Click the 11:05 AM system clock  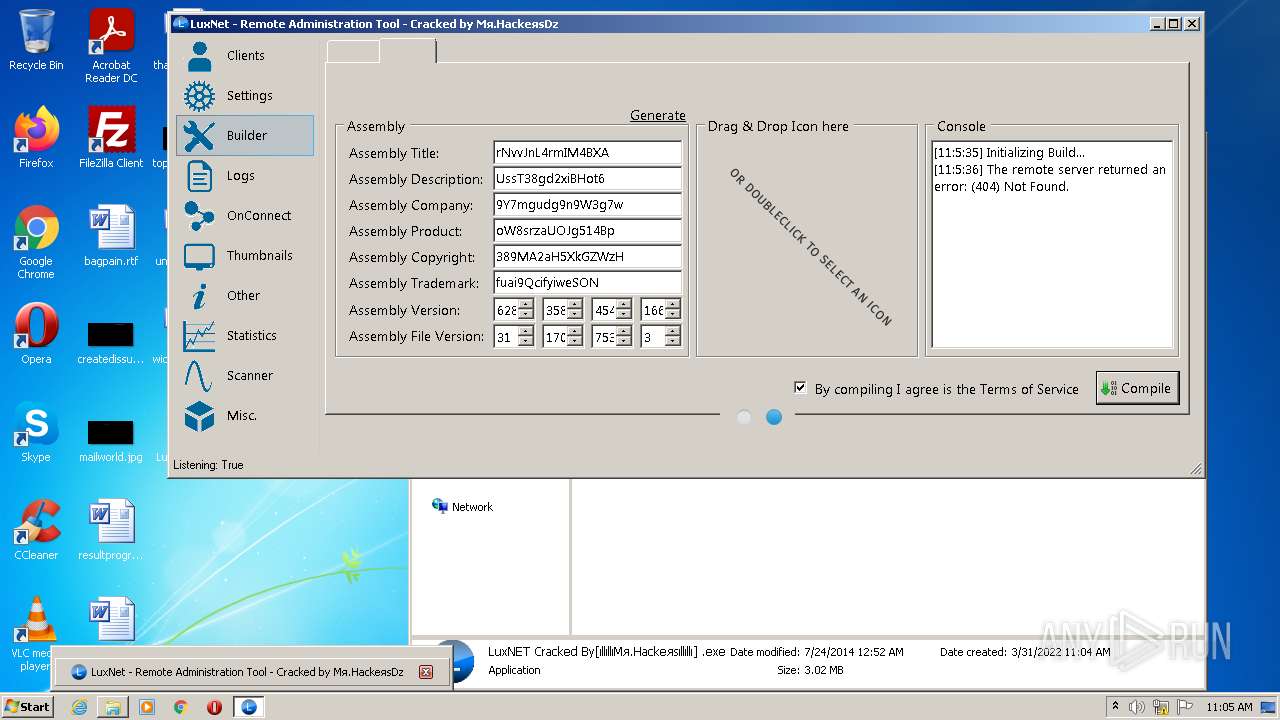point(1229,707)
